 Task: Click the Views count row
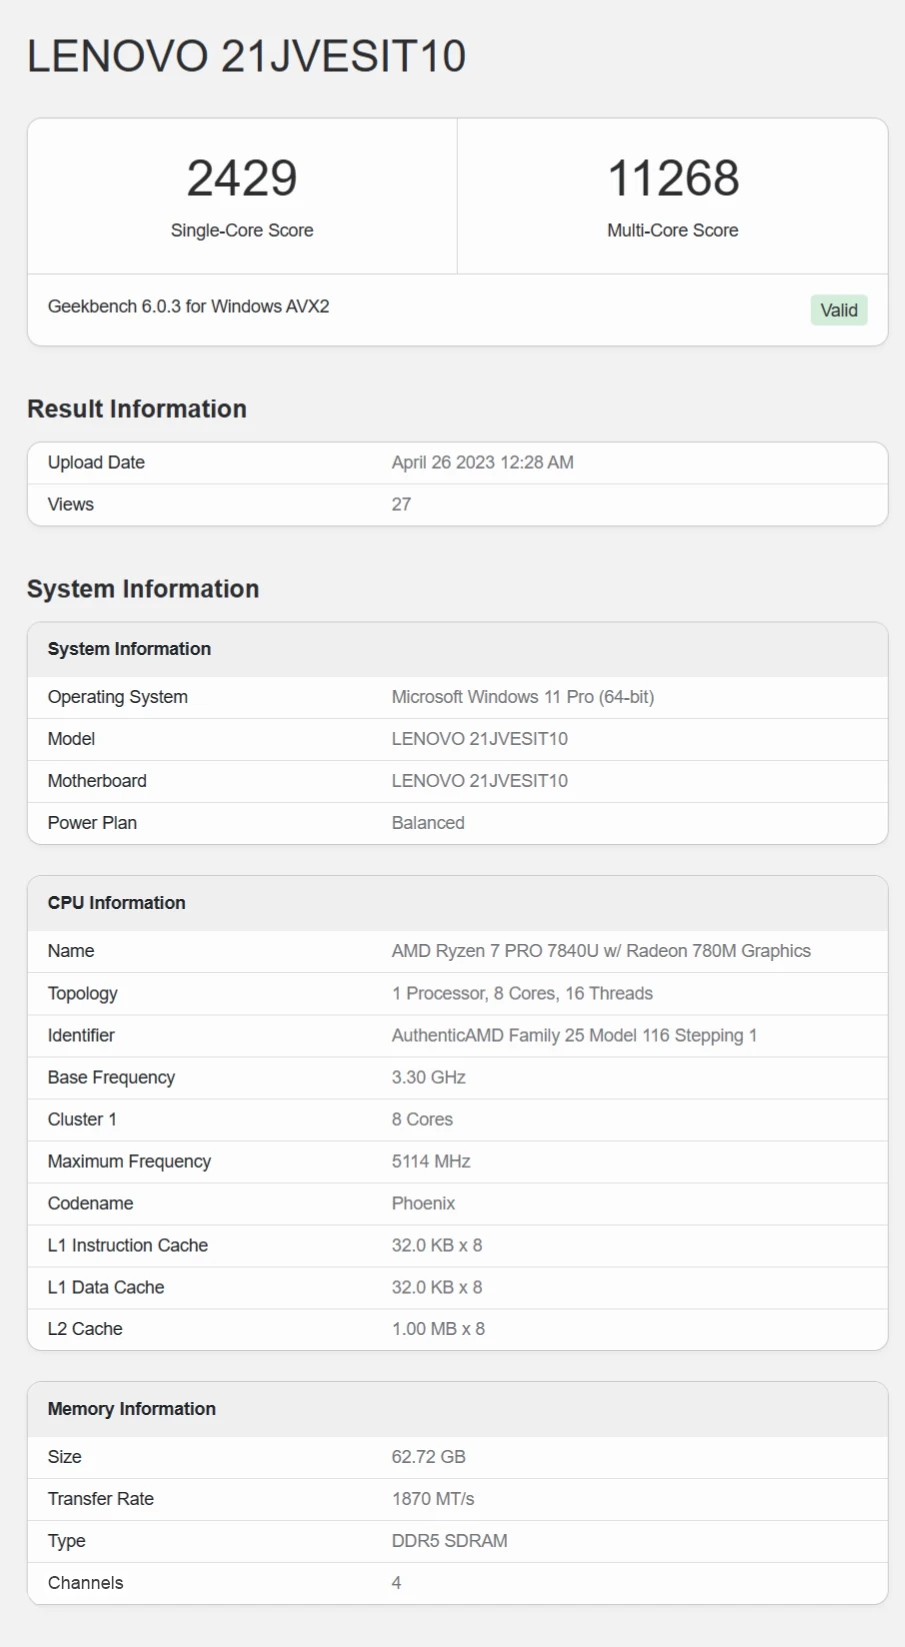(x=458, y=504)
